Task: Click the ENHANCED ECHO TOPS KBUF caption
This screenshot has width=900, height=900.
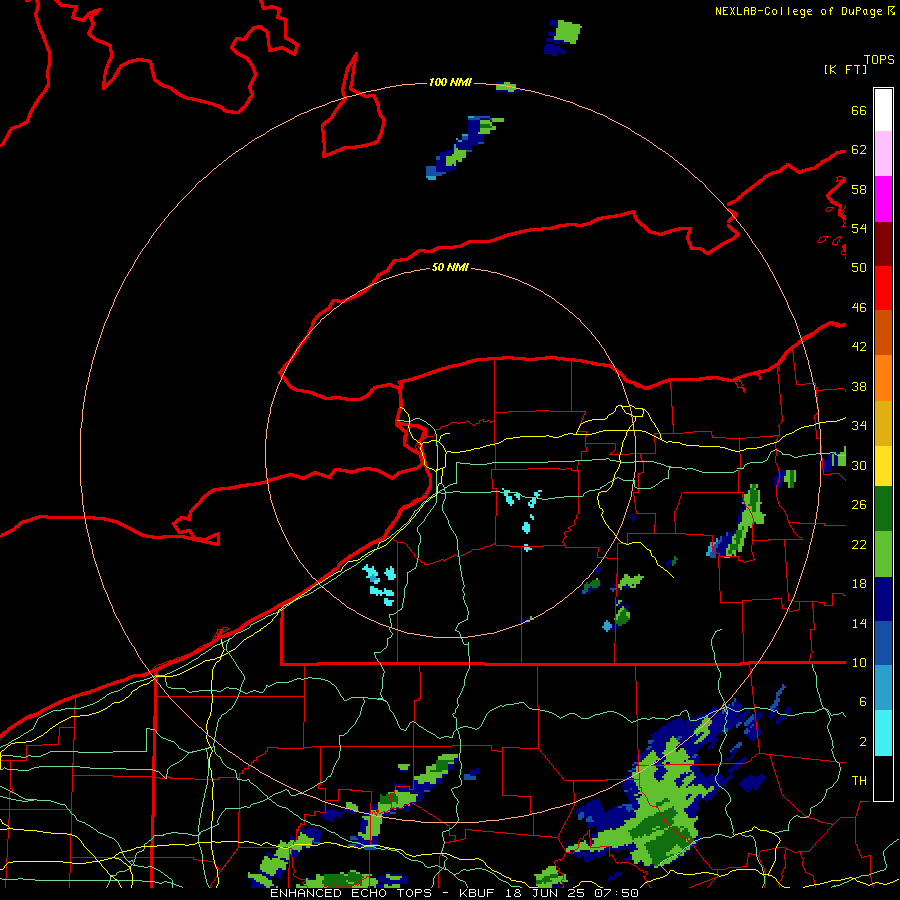Action: point(454,893)
